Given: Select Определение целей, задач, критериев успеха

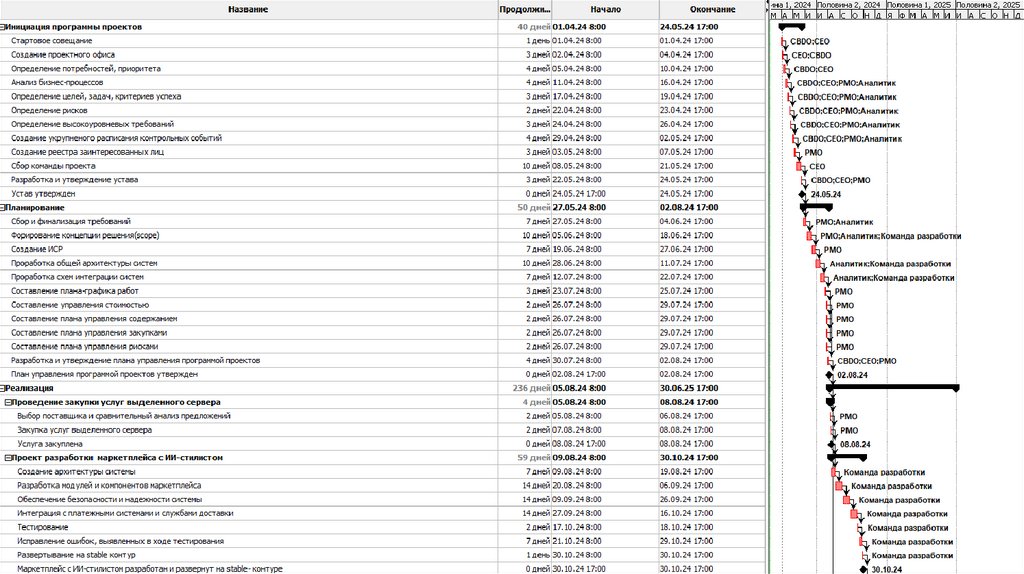Looking at the screenshot, I should coord(96,97).
